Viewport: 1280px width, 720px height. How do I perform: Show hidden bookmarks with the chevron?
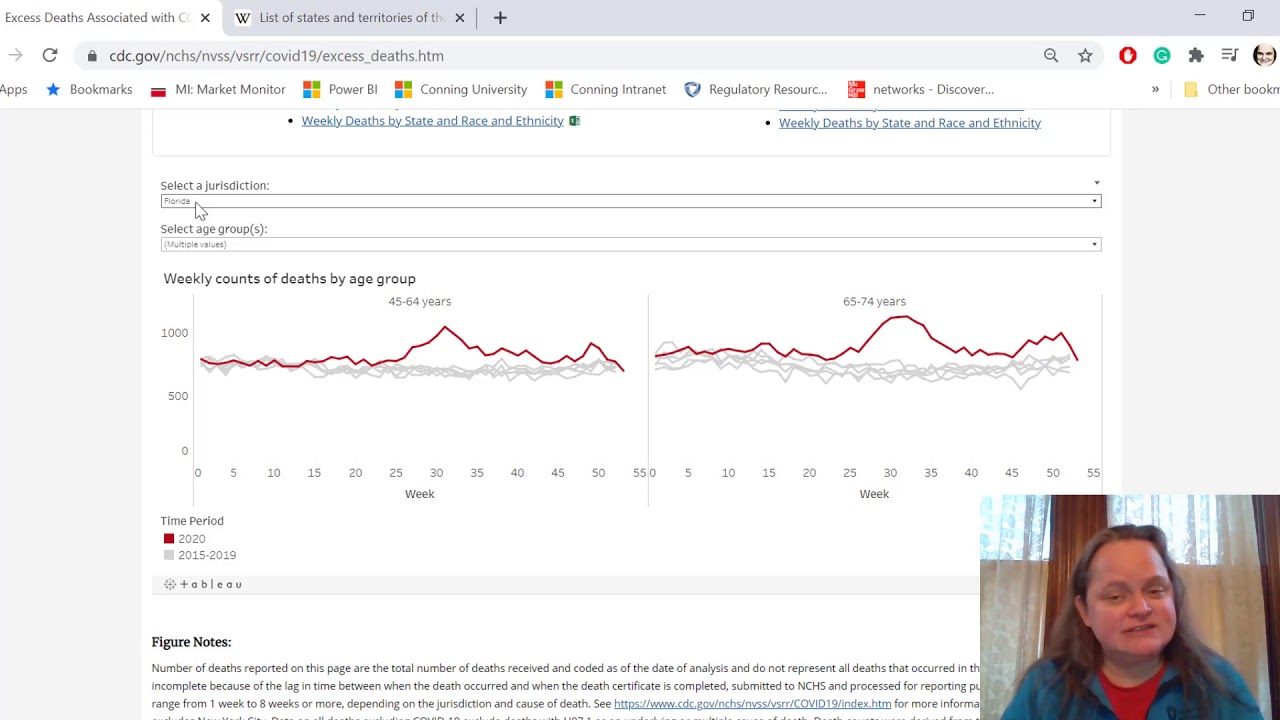(x=1155, y=89)
